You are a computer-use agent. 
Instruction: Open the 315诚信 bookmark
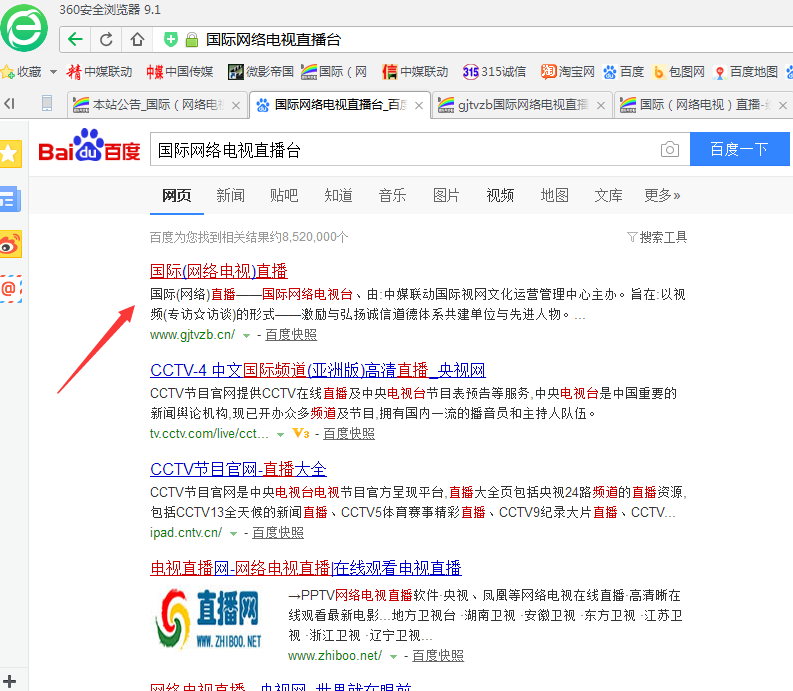495,72
